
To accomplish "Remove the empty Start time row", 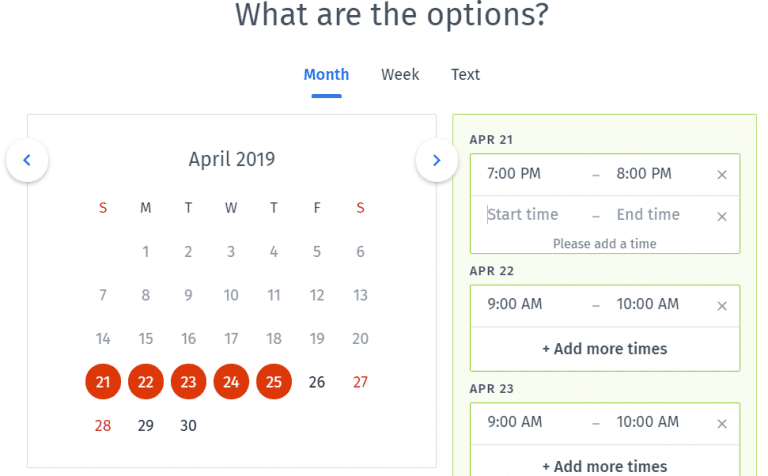I will point(722,216).
